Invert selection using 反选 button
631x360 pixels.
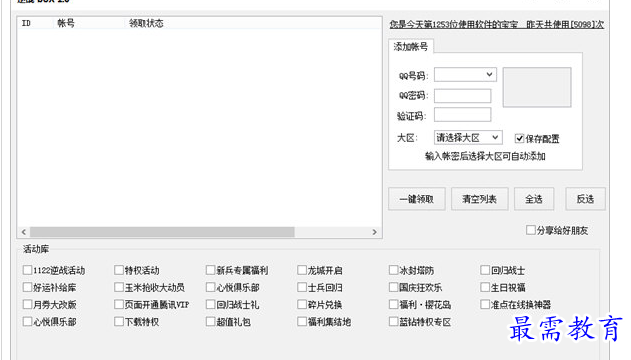586,199
